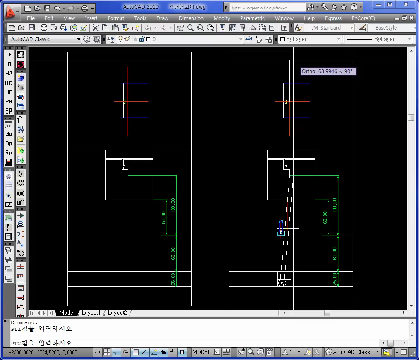Open the Layer Properties Manager icon
This screenshot has width=419, height=360.
(x=111, y=40)
